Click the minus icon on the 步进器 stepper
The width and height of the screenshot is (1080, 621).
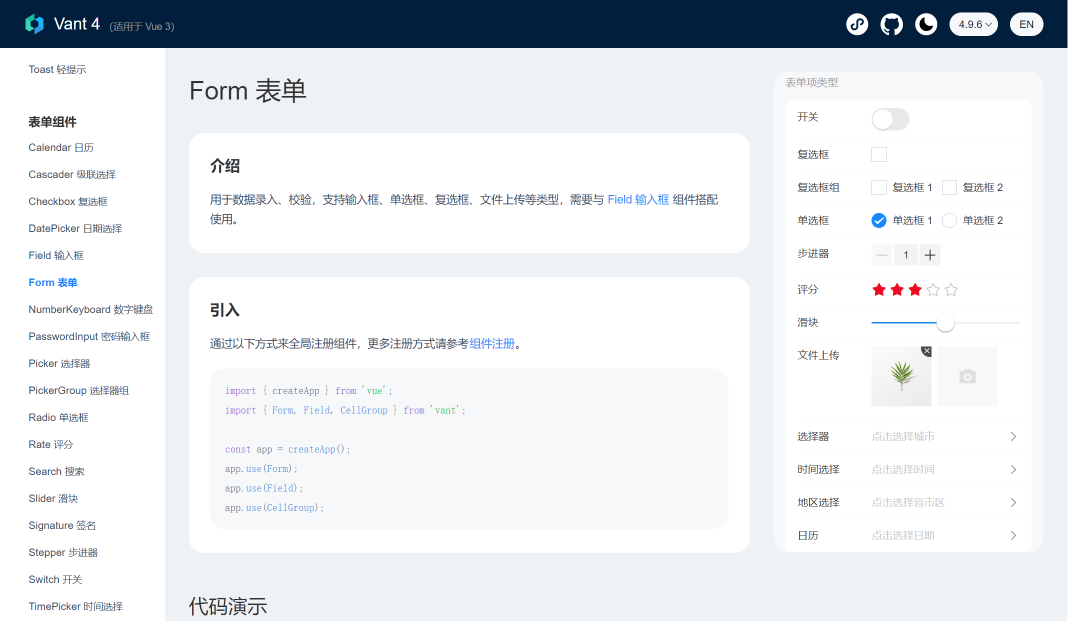pyautogui.click(x=881, y=254)
